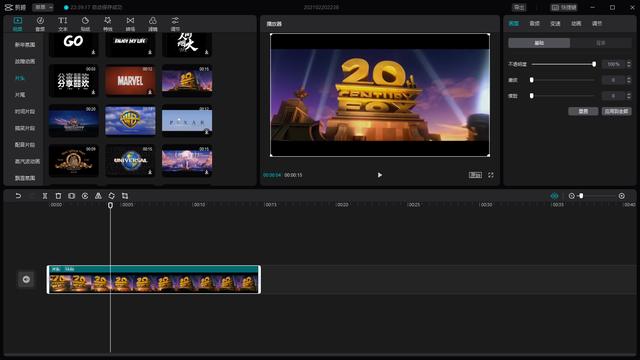This screenshot has height=360, width=640.
Task: Click the download icon on MARVEL intro
Action: [150, 92]
